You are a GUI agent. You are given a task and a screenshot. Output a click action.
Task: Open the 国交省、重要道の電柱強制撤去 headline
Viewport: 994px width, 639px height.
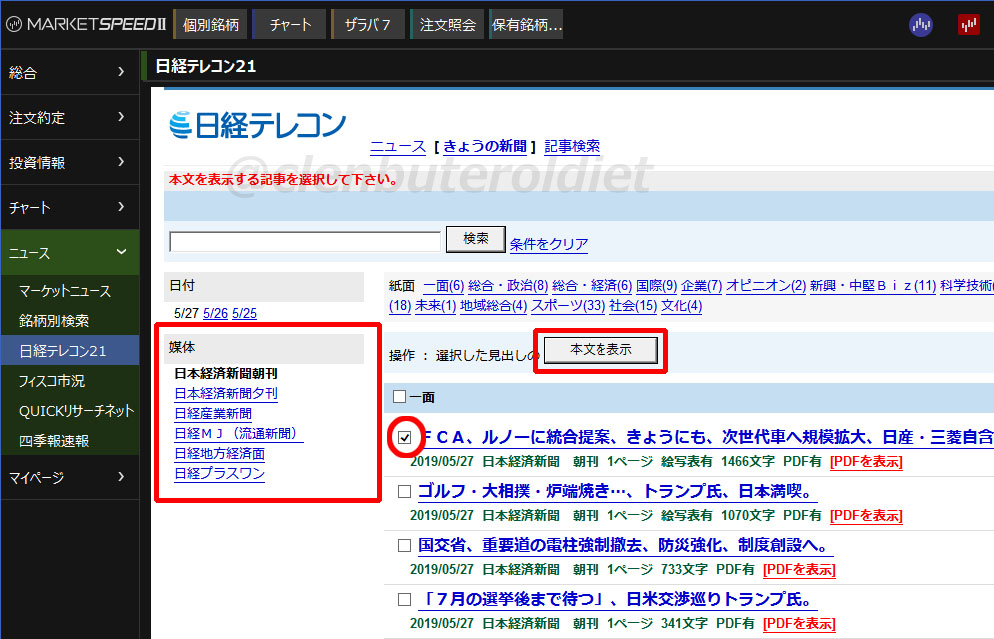pos(625,545)
